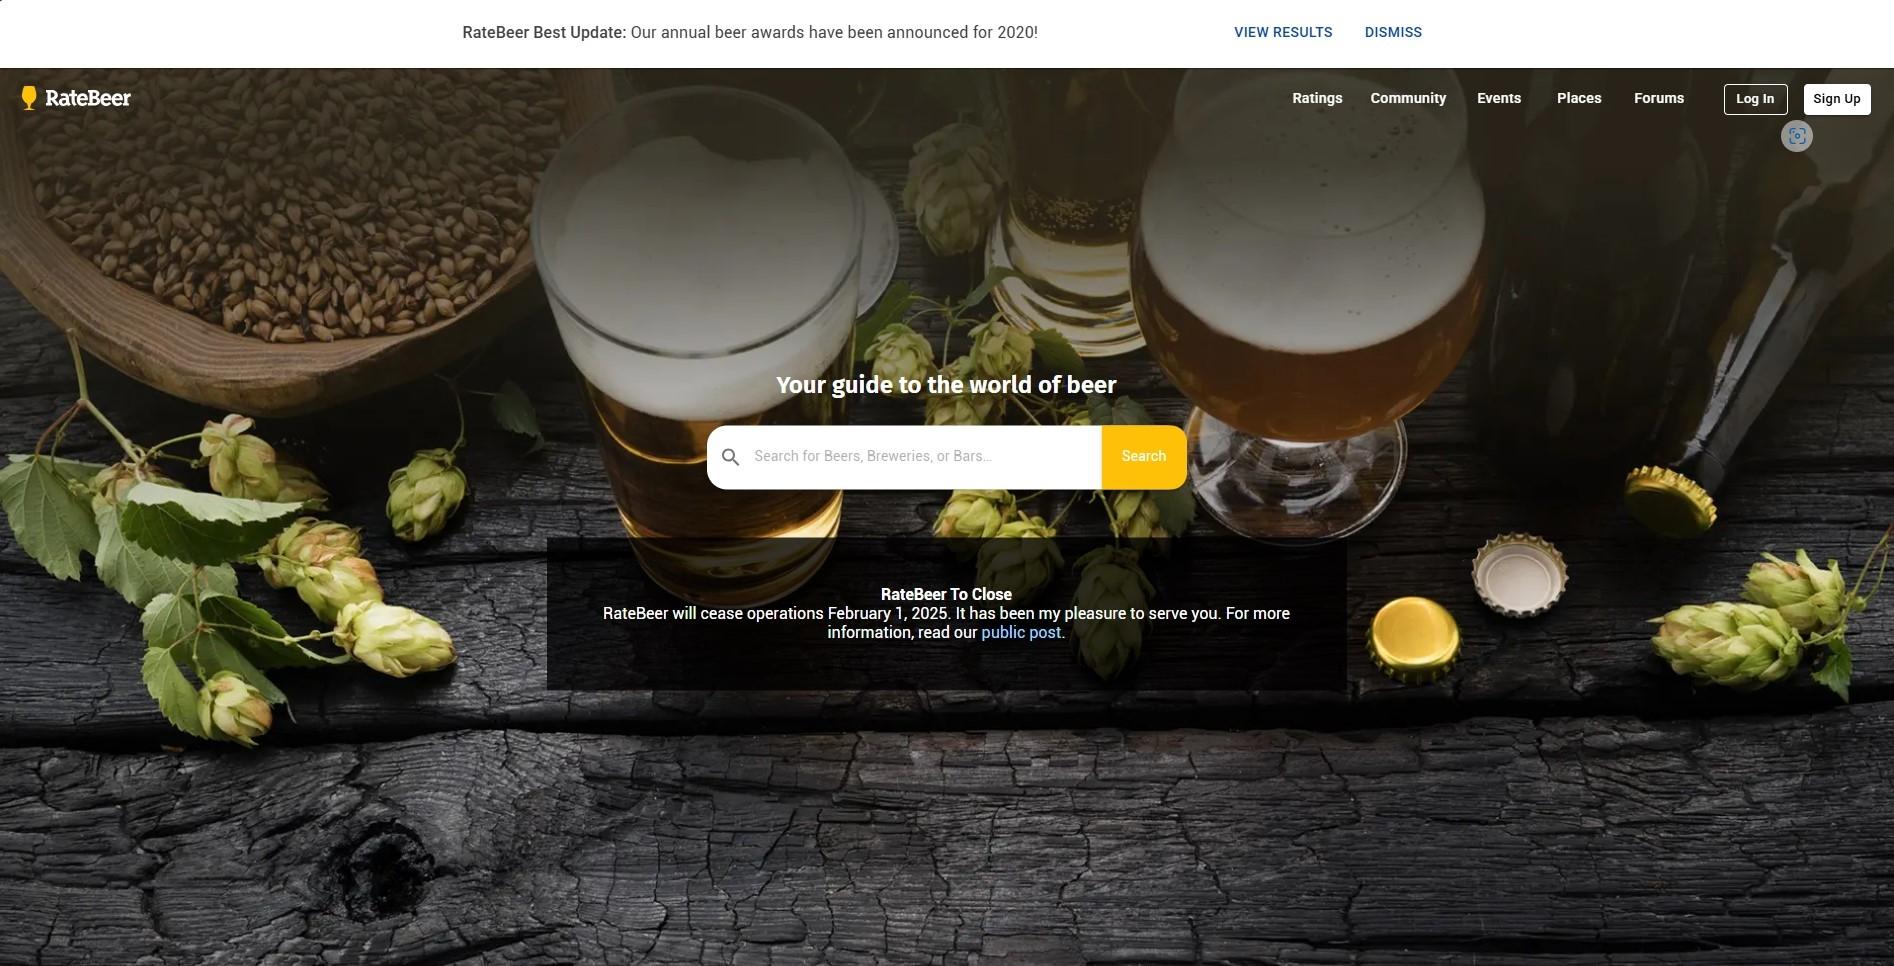Click the RateBeer Best Update announcement text
1894x966 pixels.
click(x=750, y=32)
